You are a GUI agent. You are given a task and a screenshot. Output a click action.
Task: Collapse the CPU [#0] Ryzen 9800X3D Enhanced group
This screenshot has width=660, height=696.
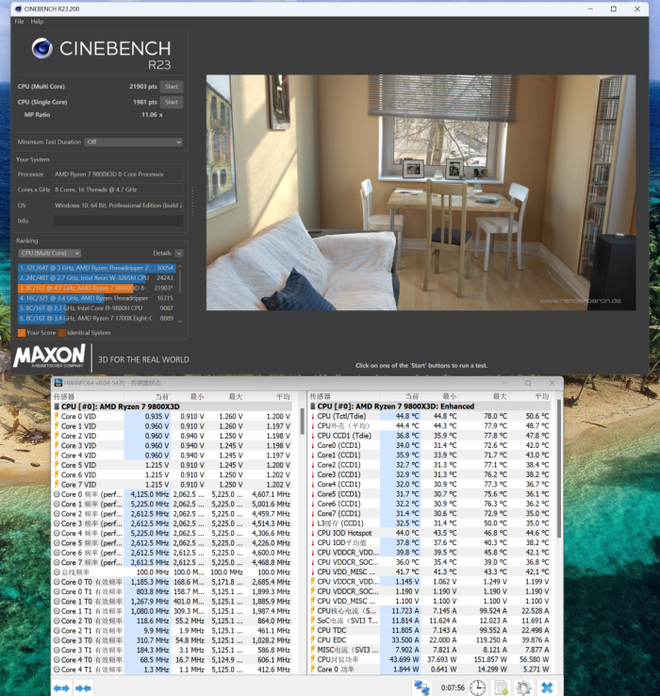tap(311, 407)
